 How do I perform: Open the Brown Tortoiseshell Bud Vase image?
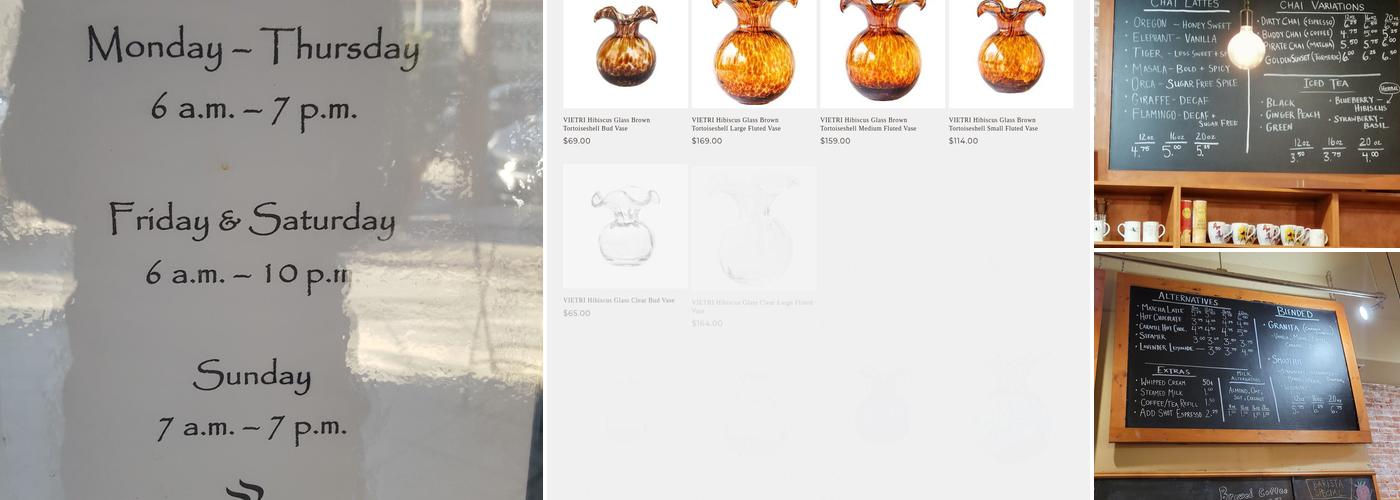625,54
